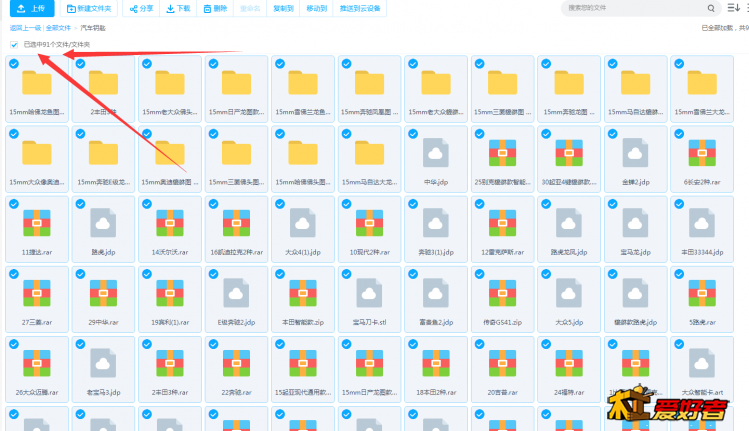Select the 11捷达.rar archive icon
This screenshot has width=749, height=431.
click(x=37, y=223)
